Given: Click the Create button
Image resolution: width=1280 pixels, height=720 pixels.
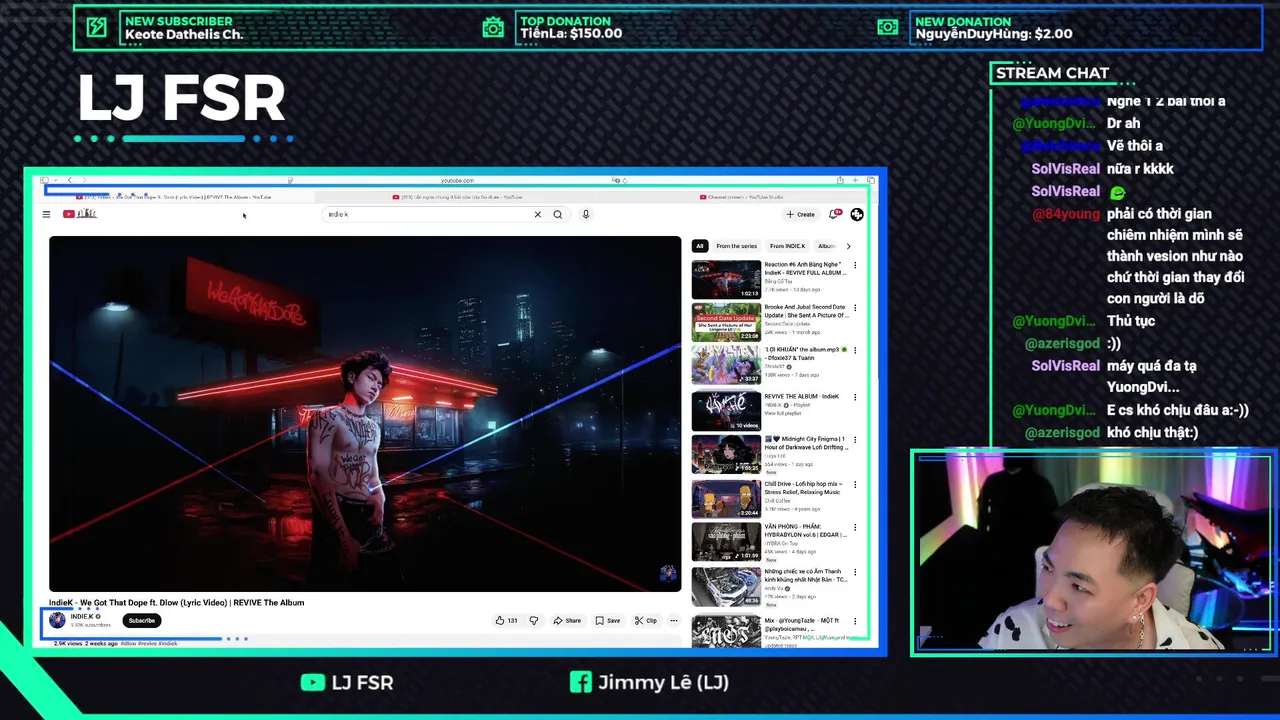Looking at the screenshot, I should pos(800,214).
